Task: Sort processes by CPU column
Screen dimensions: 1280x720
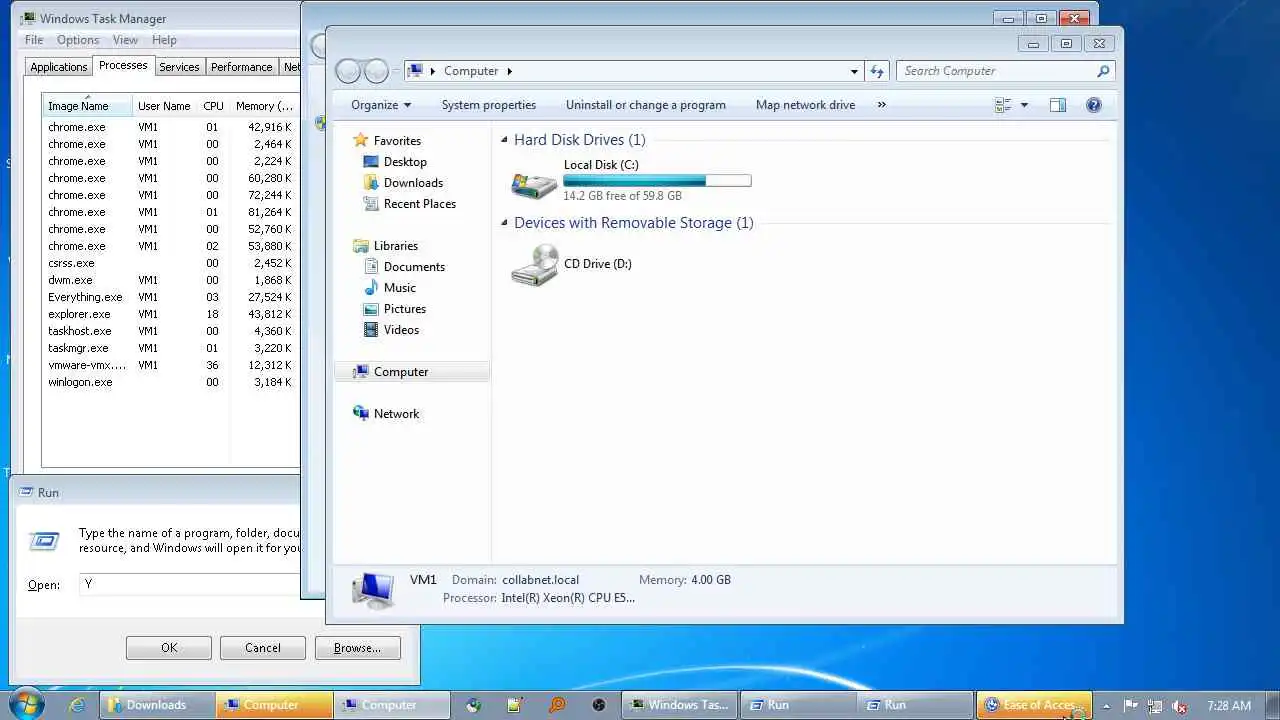Action: (x=213, y=106)
